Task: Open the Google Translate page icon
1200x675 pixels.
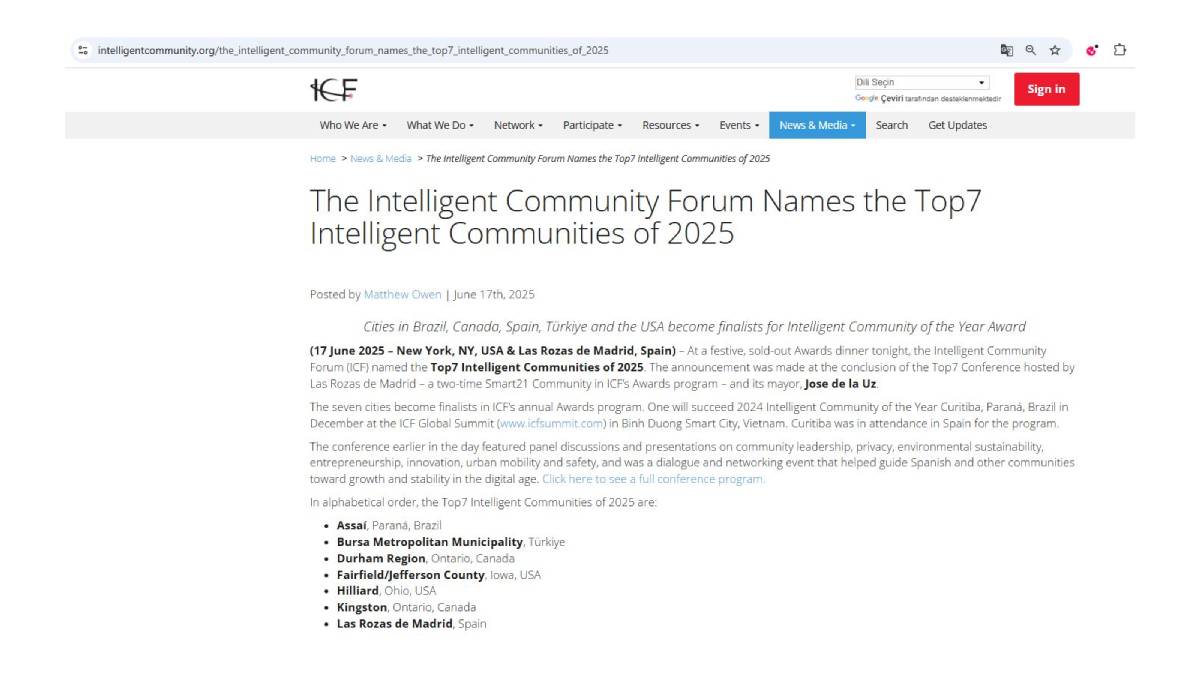Action: (x=1006, y=50)
